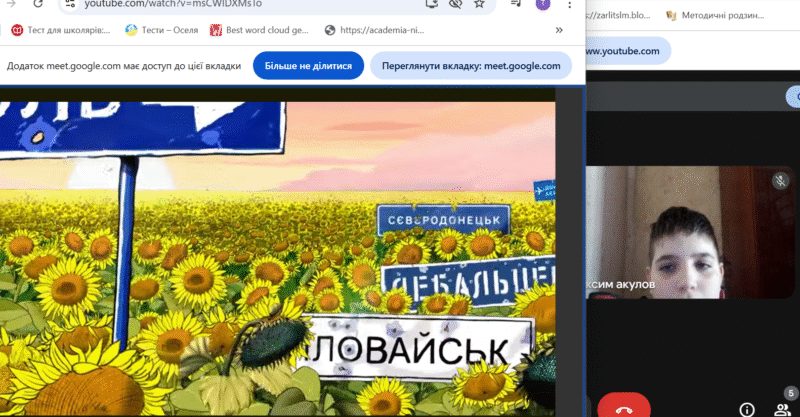
Task: Open the 'Тест для школярів' bookmark
Action: tap(60, 30)
